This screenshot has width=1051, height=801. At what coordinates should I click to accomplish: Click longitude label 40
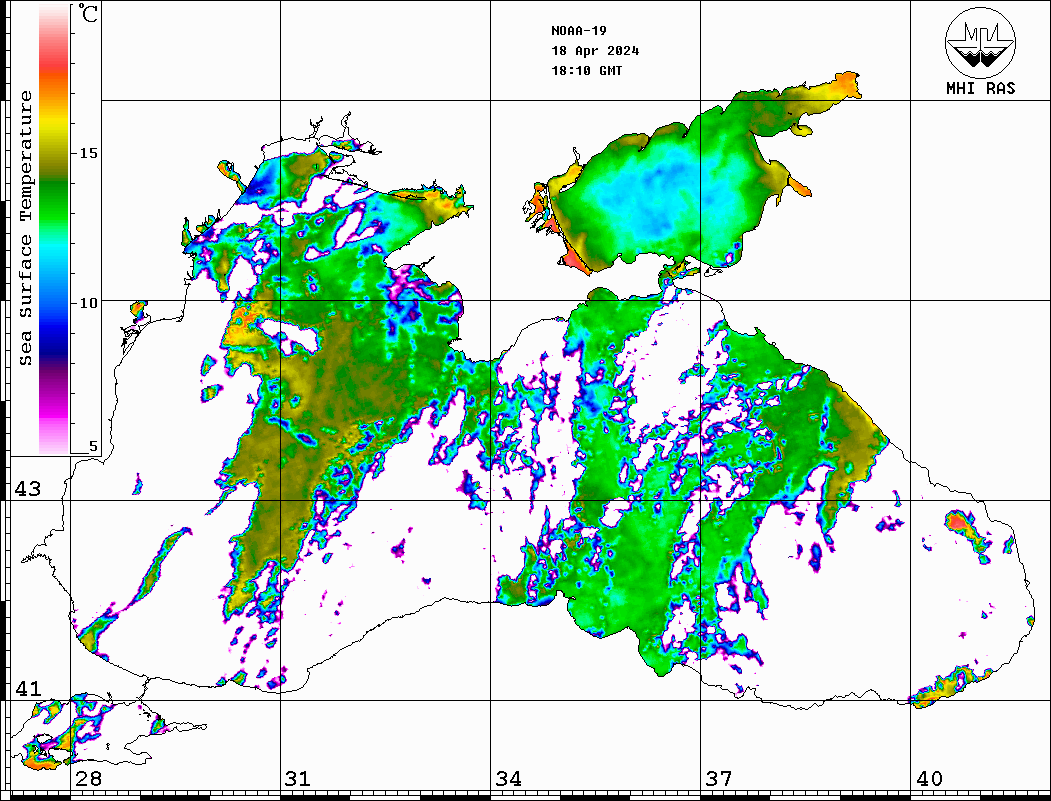928,779
